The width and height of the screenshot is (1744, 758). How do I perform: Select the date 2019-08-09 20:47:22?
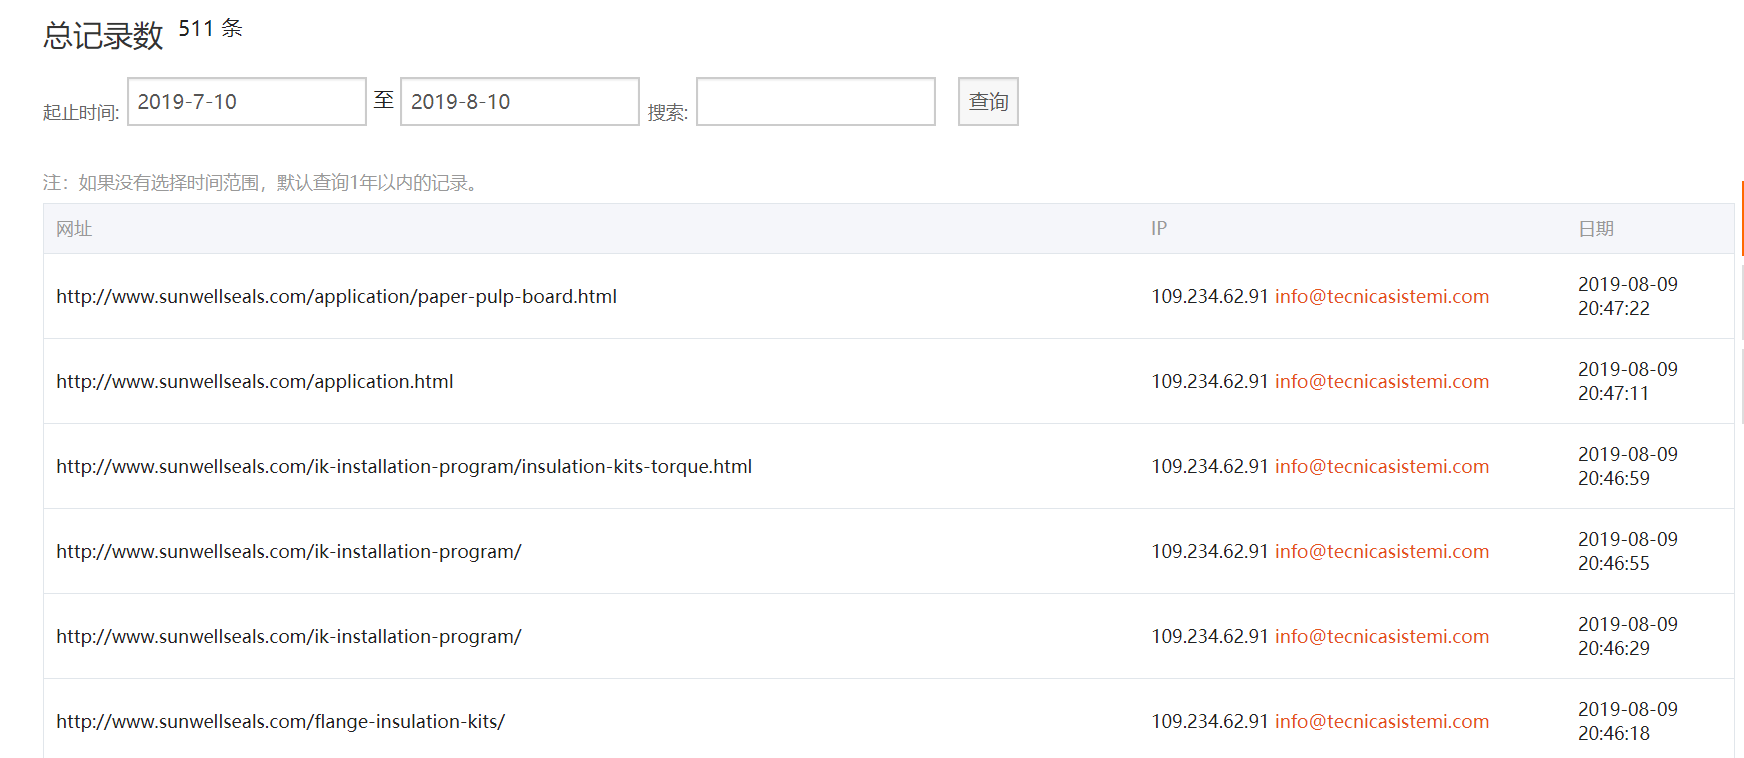pyautogui.click(x=1628, y=297)
